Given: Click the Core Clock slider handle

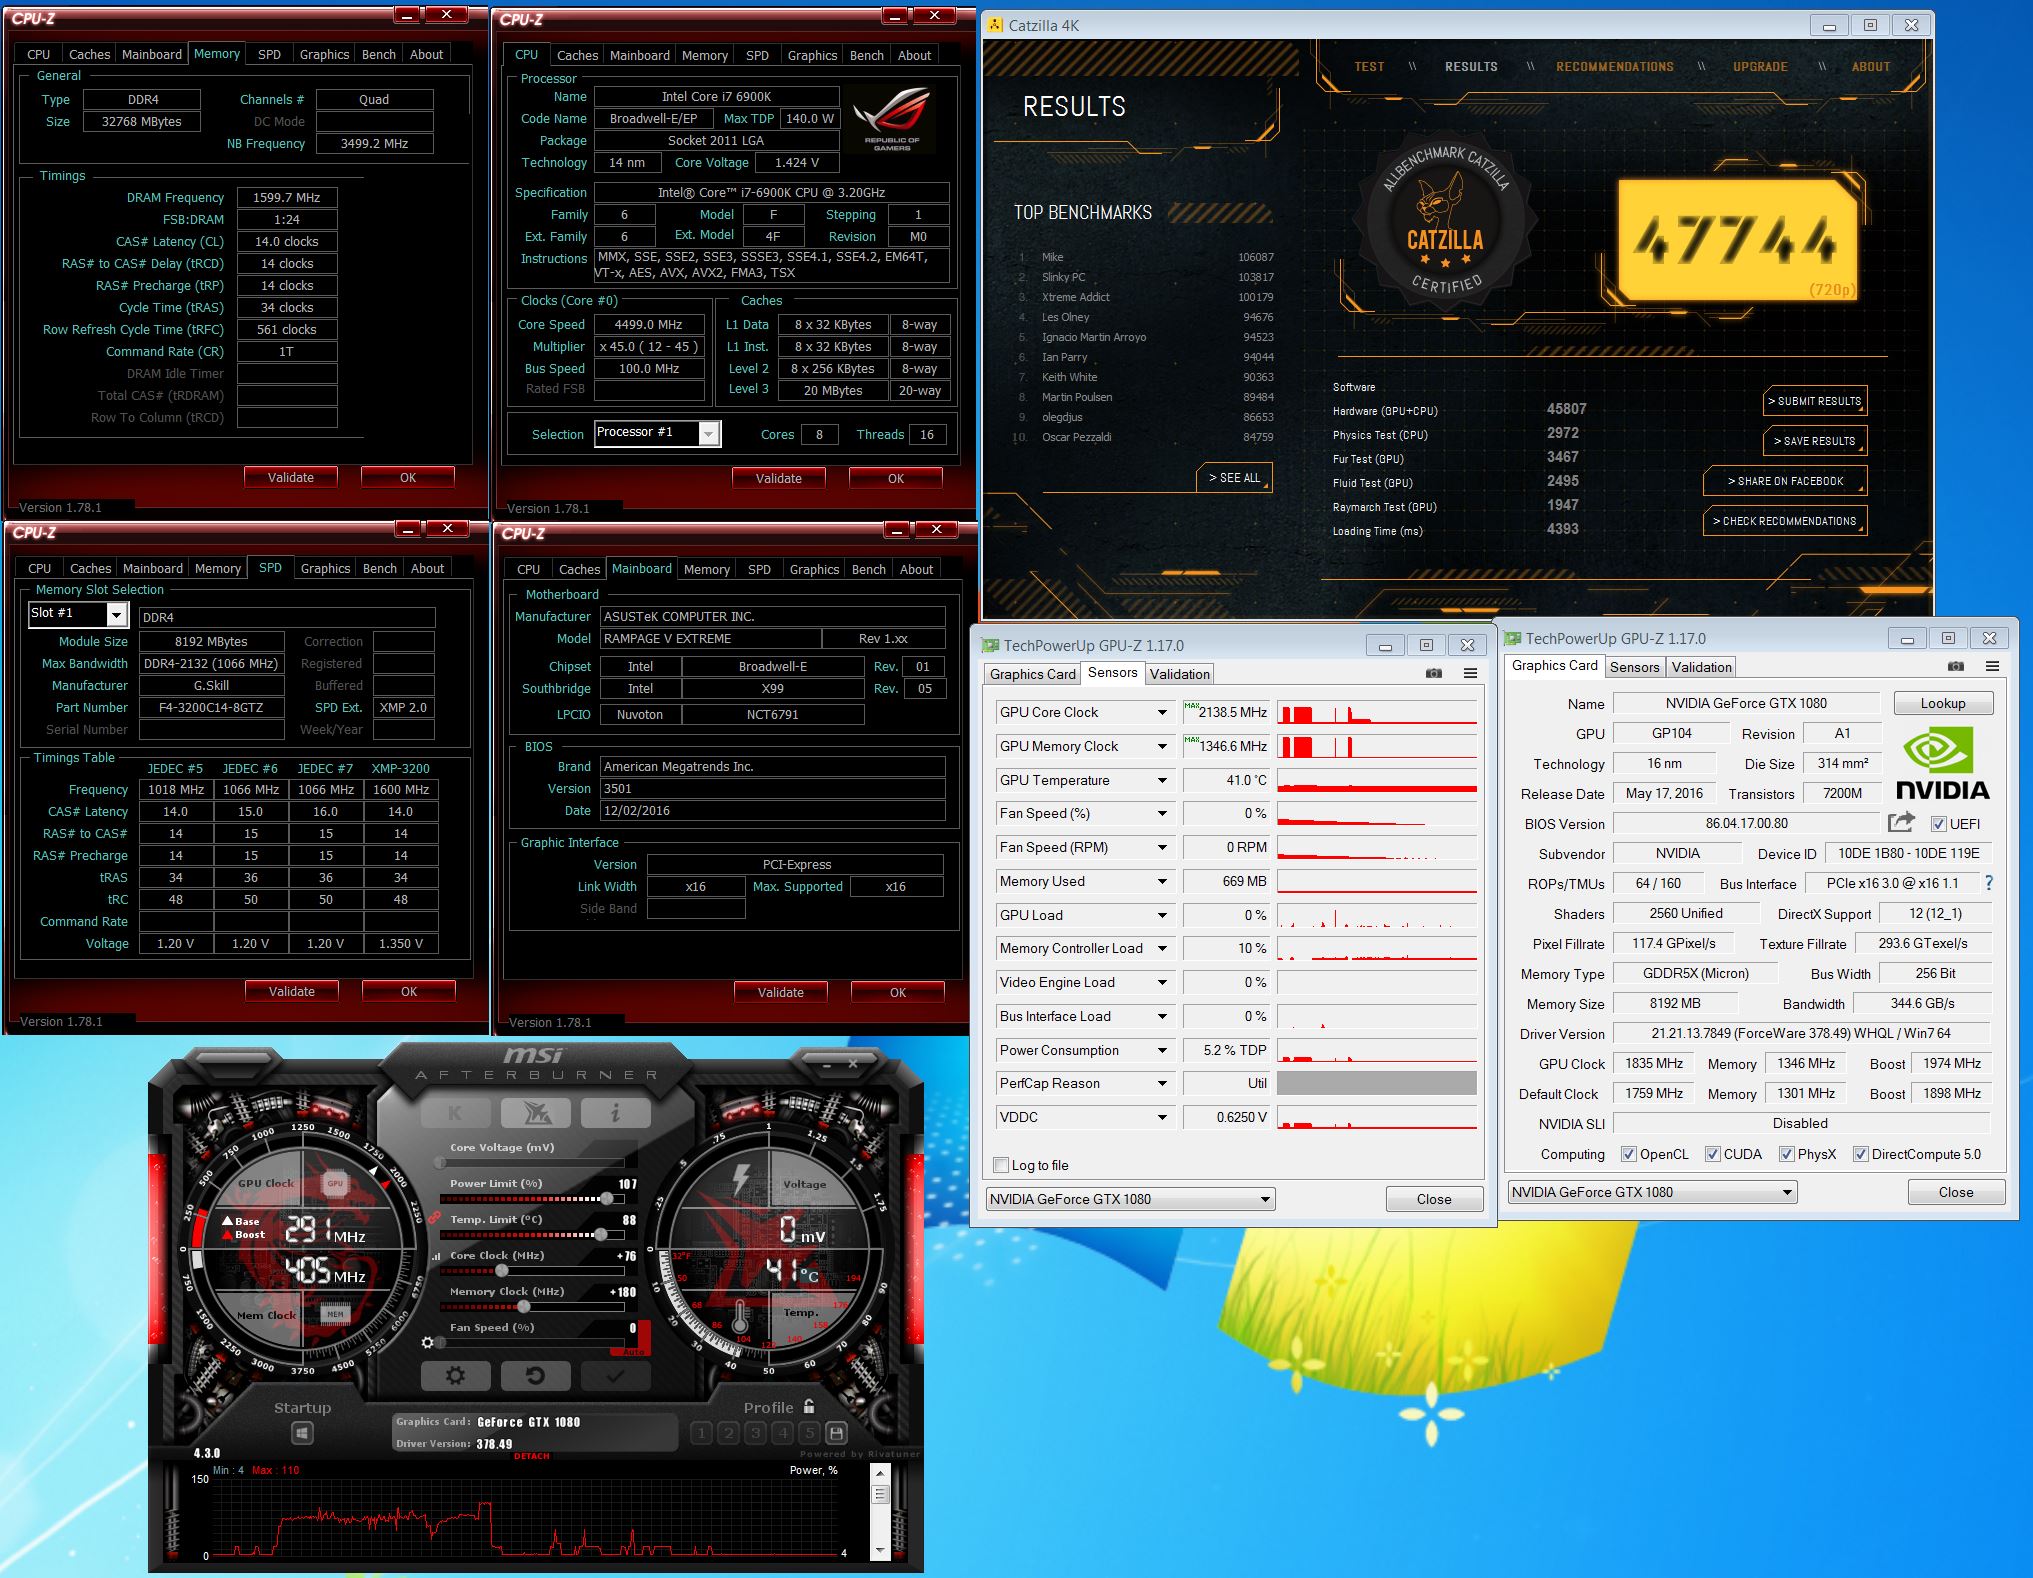Looking at the screenshot, I should coord(502,1270).
